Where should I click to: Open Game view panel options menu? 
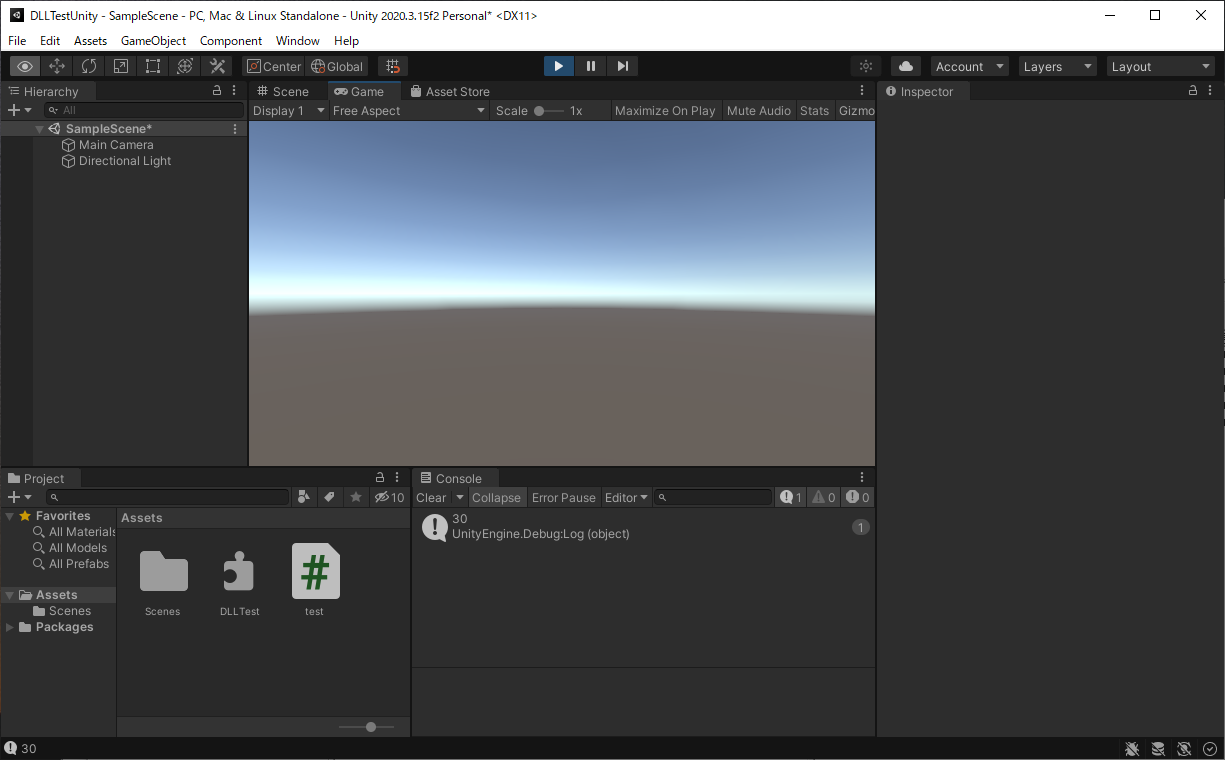tap(863, 90)
